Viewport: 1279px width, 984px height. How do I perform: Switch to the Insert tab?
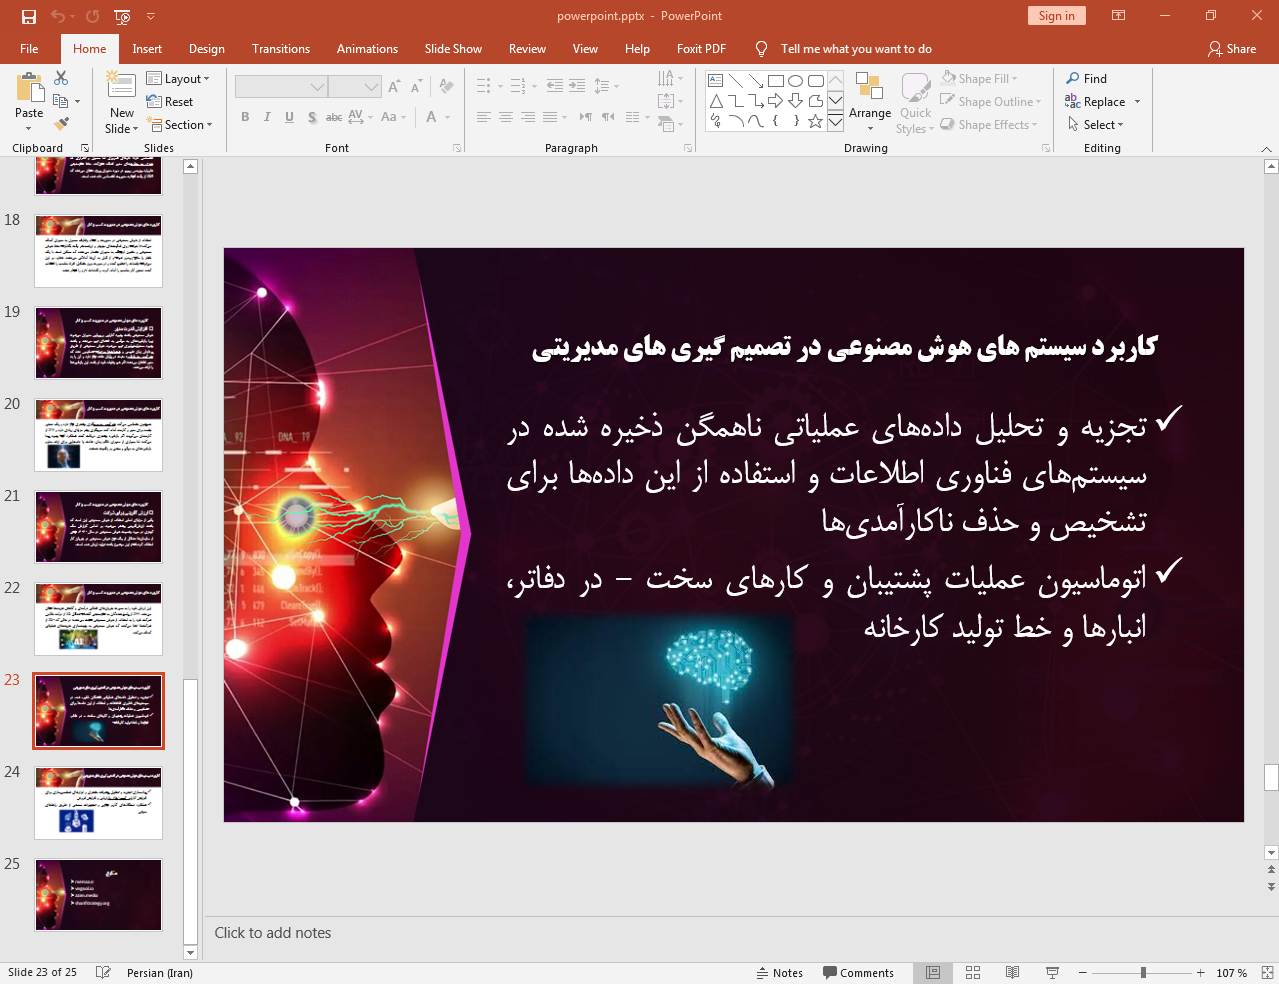click(147, 49)
